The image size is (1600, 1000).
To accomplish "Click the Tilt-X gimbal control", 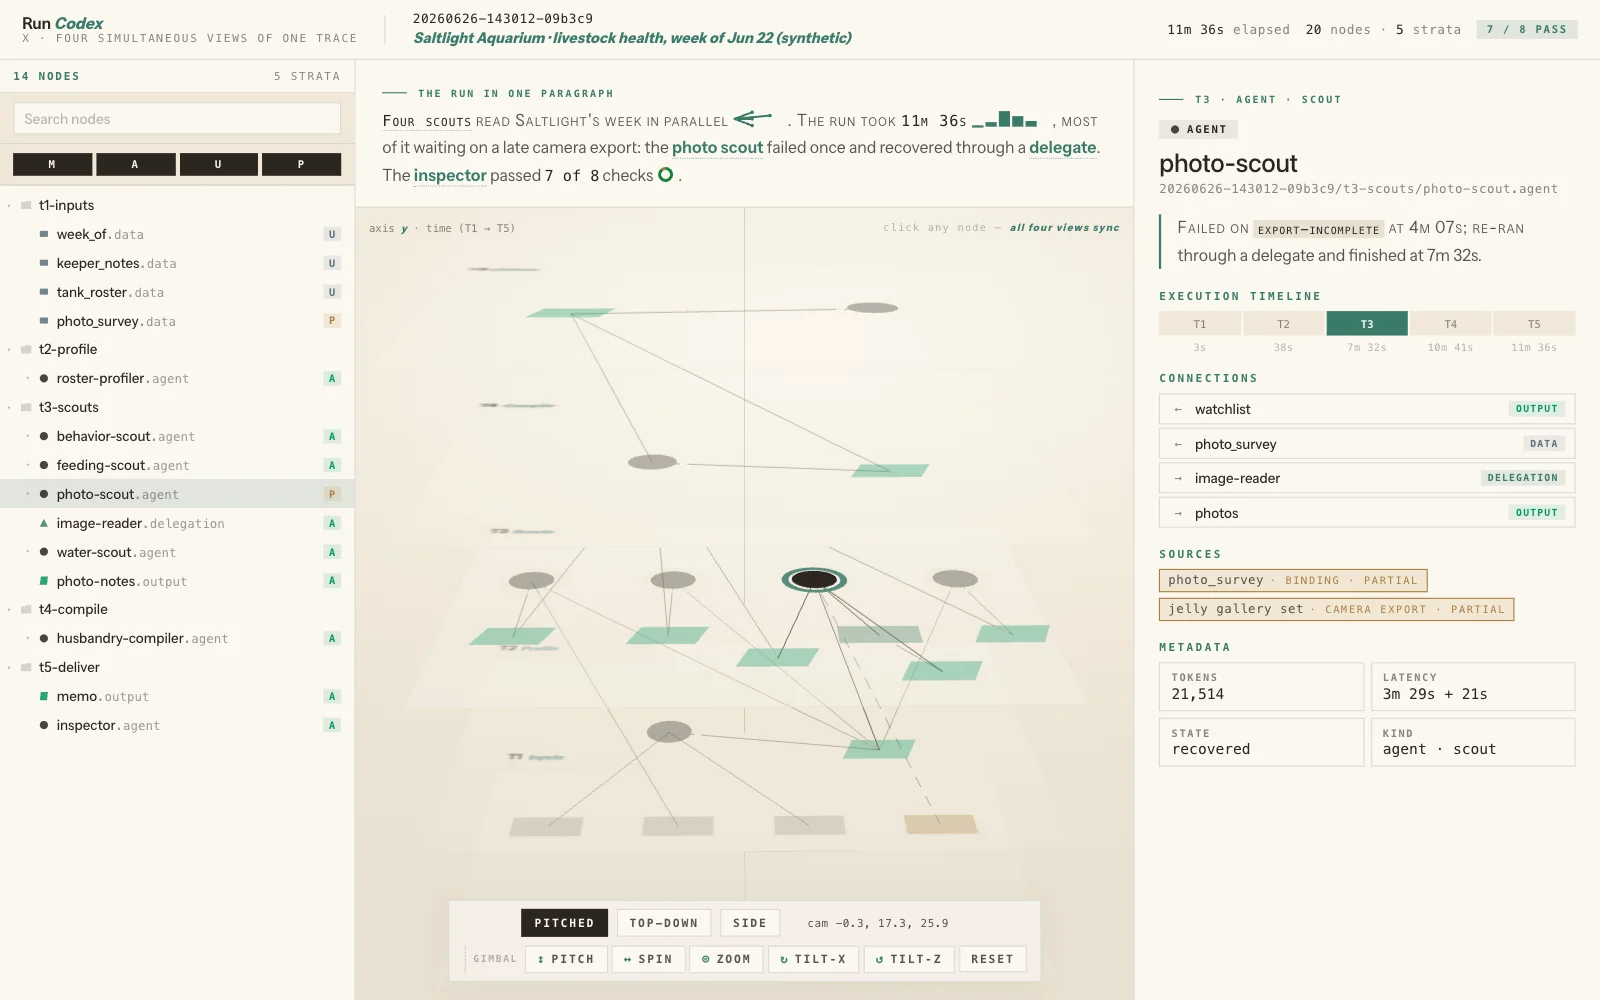I will 813,959.
